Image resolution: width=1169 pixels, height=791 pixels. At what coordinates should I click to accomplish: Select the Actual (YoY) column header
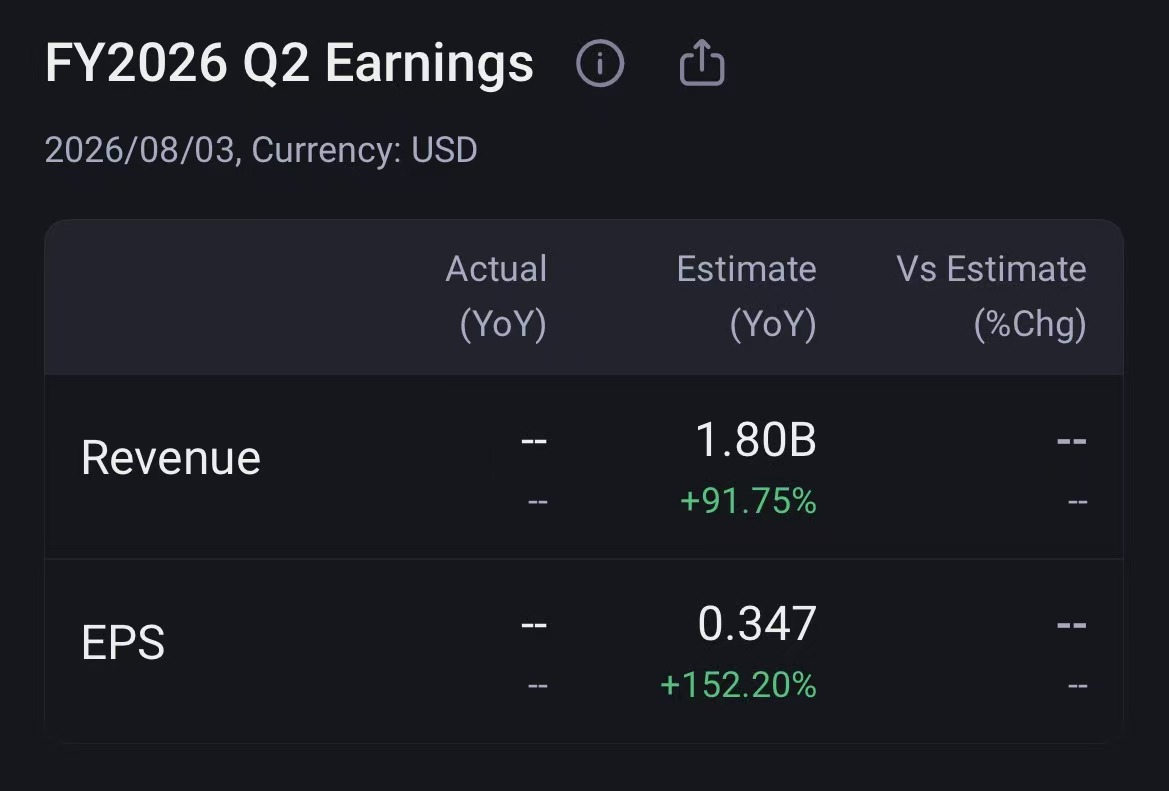coord(497,297)
